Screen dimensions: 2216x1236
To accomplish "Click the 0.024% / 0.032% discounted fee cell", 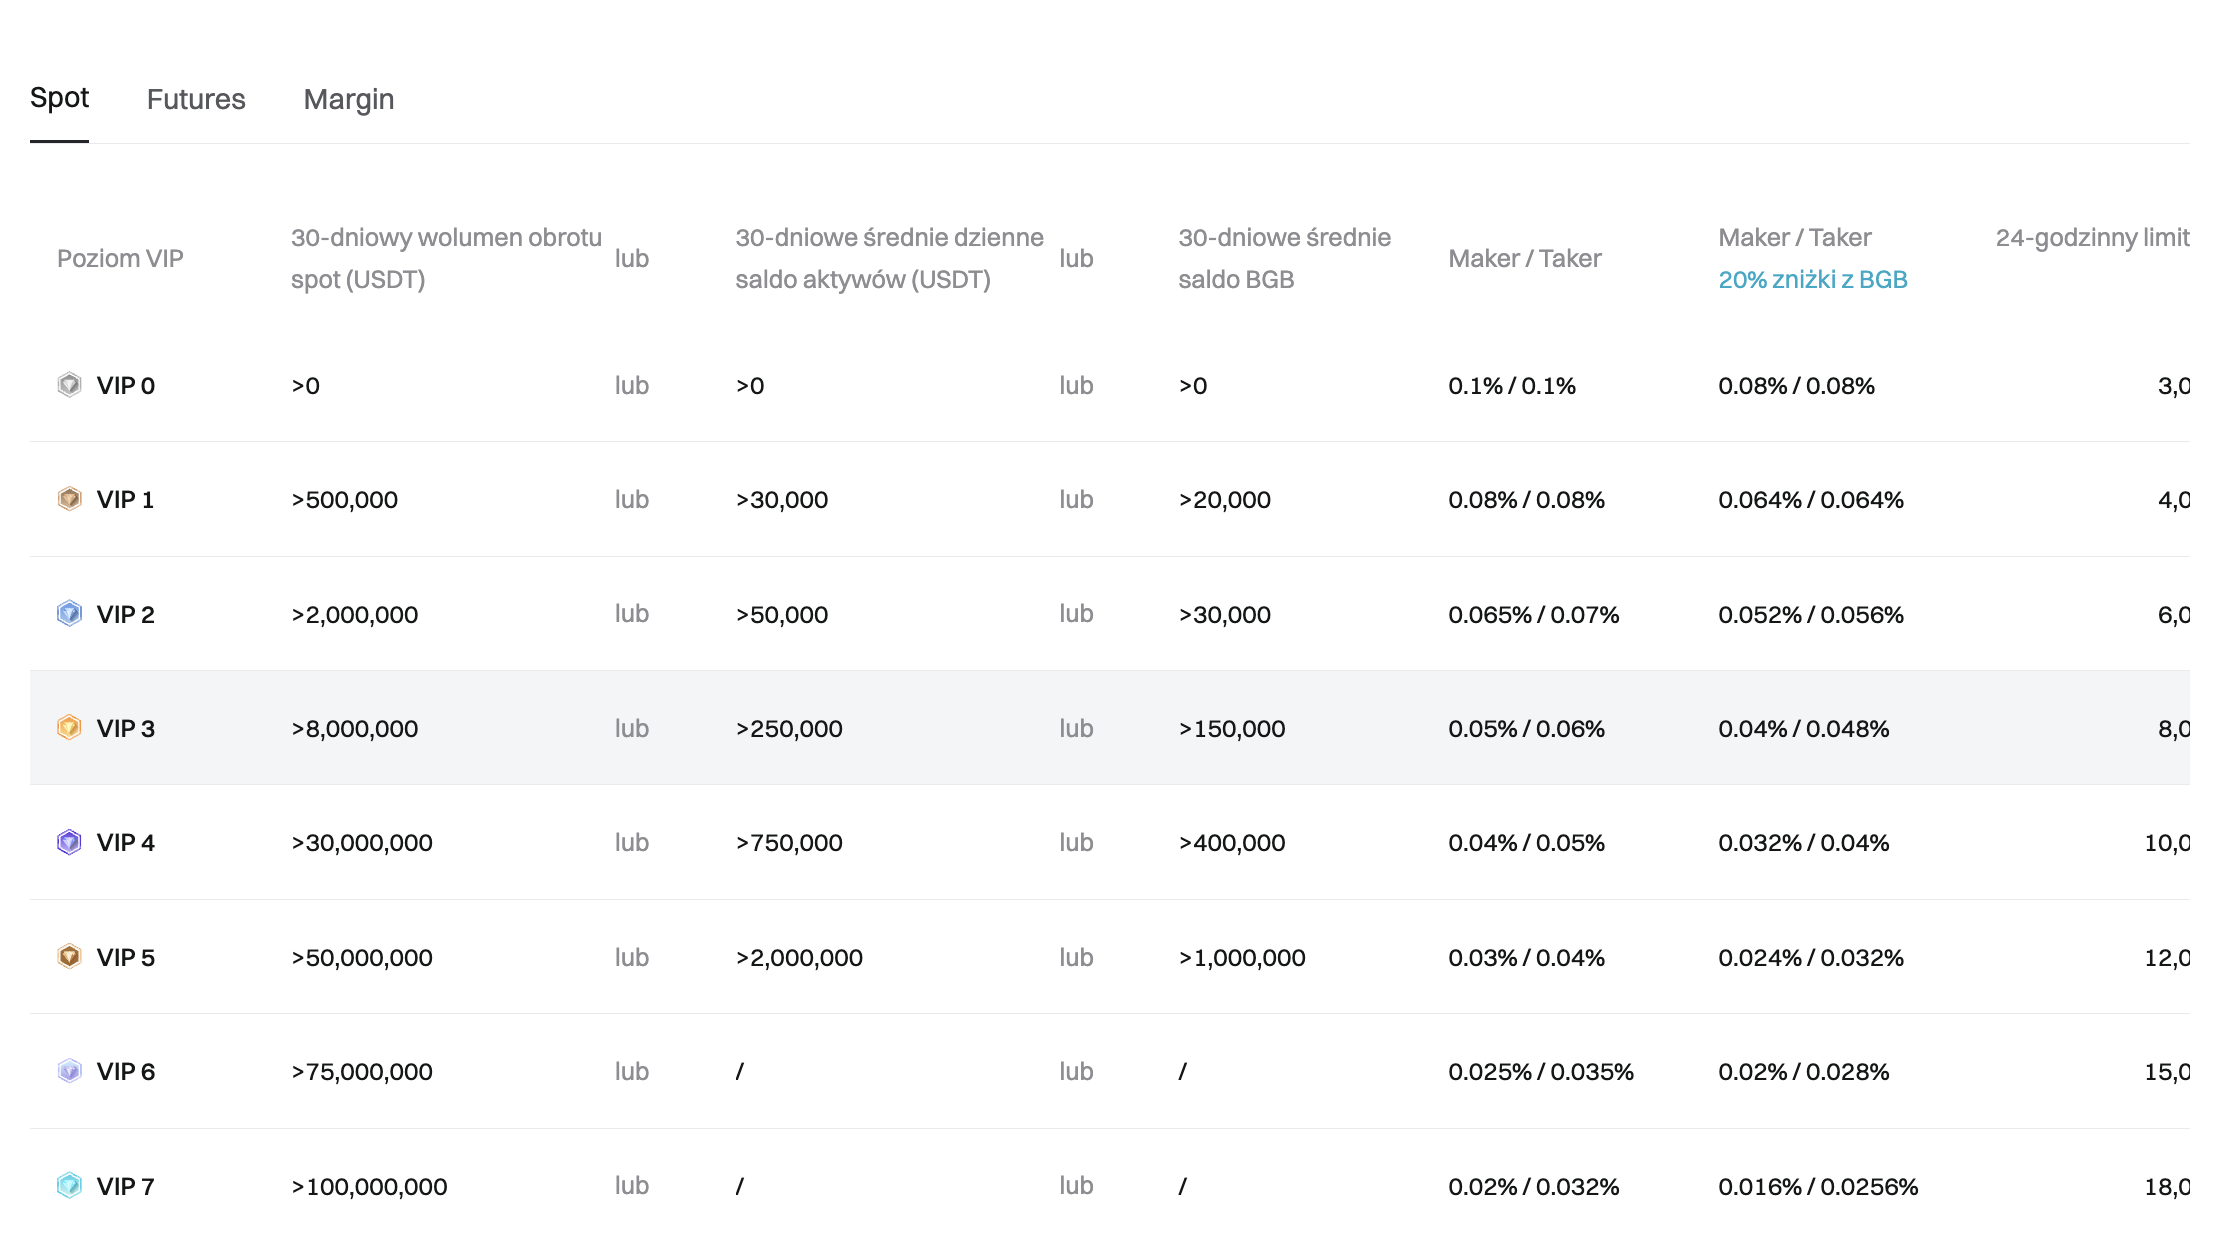I will 1811,958.
